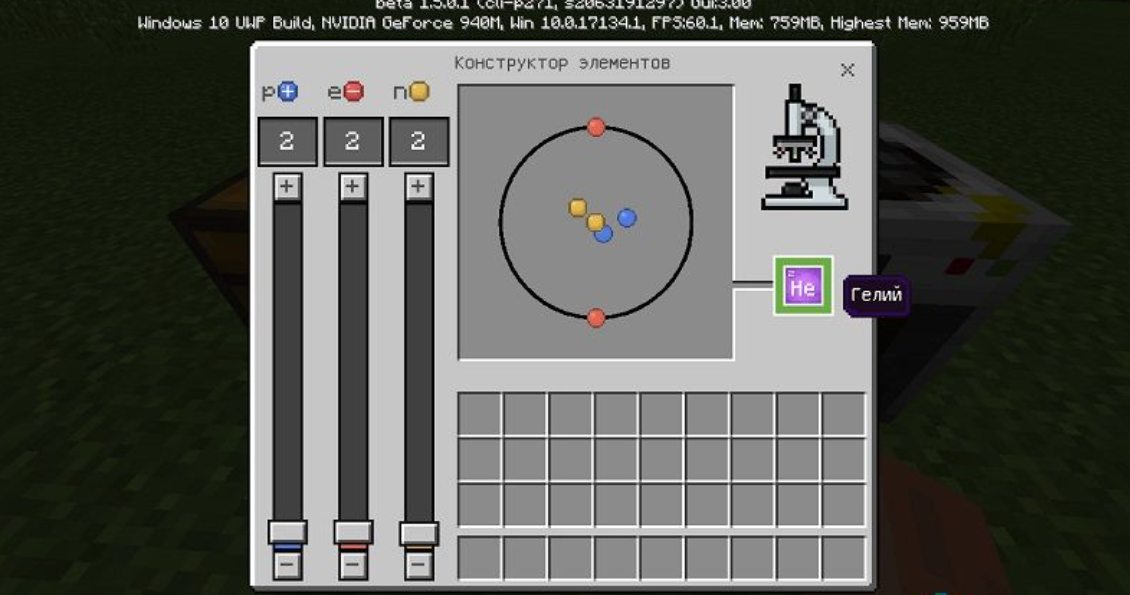1130x595 pixels.
Task: Click the proton count number field
Action: point(287,141)
